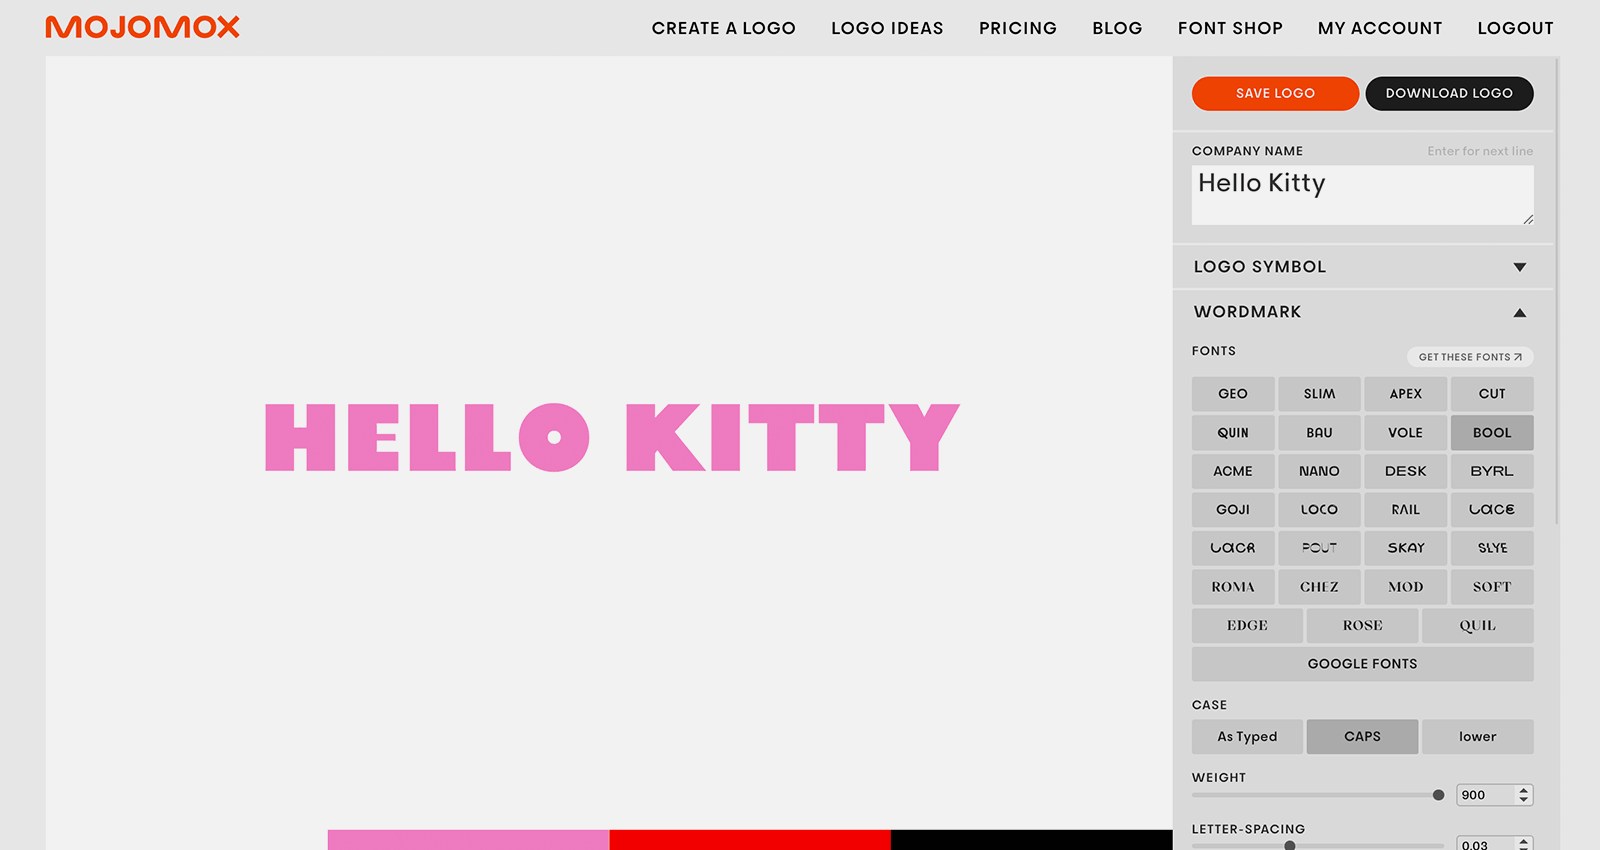The image size is (1600, 850).
Task: Select the pink color swatch
Action: point(468,840)
